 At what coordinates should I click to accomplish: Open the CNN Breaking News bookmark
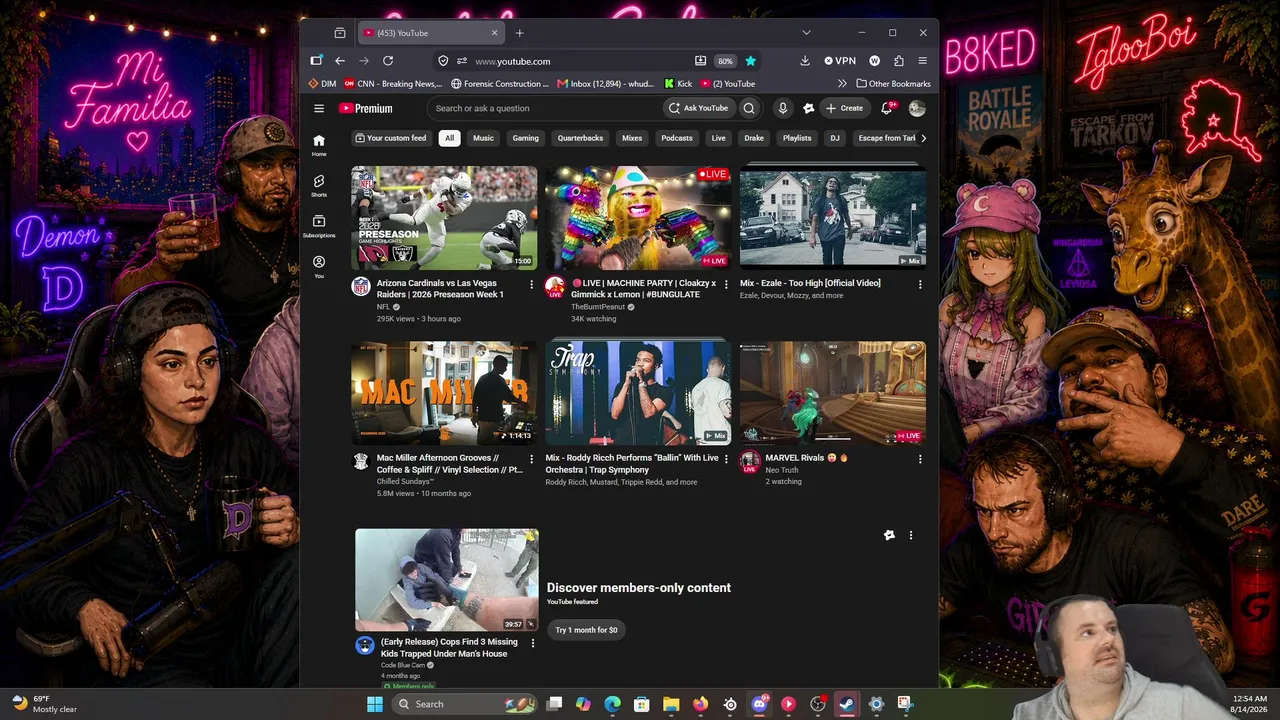point(393,84)
